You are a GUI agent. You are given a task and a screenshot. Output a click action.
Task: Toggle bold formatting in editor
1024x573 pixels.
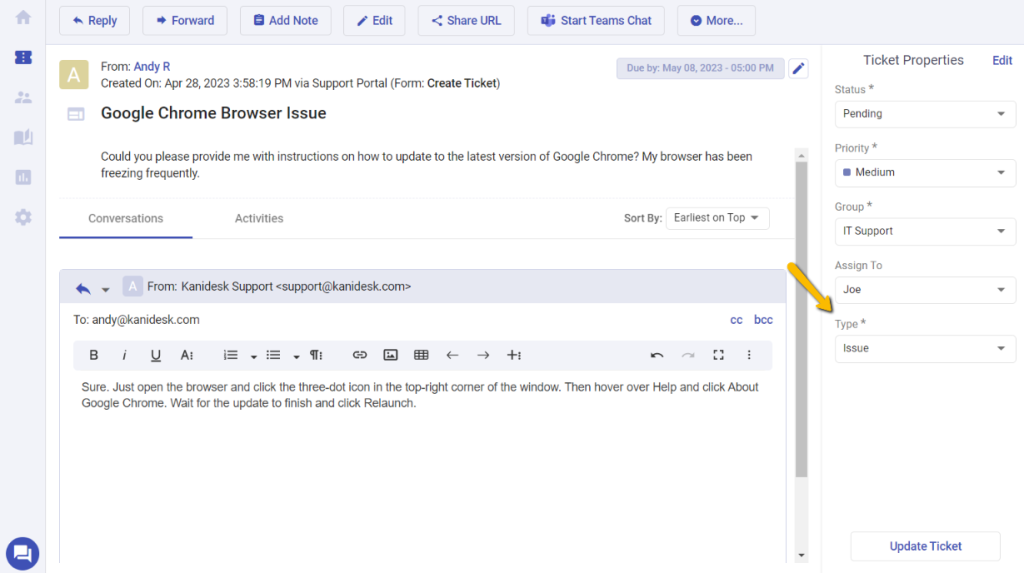pos(93,355)
